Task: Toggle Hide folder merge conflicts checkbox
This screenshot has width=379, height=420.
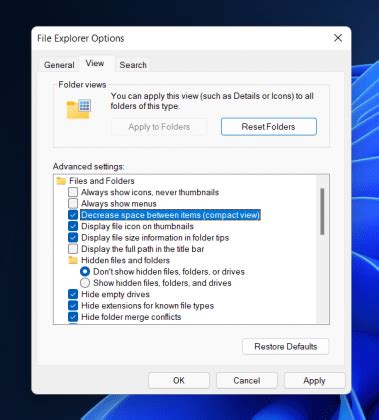Action: (73, 317)
